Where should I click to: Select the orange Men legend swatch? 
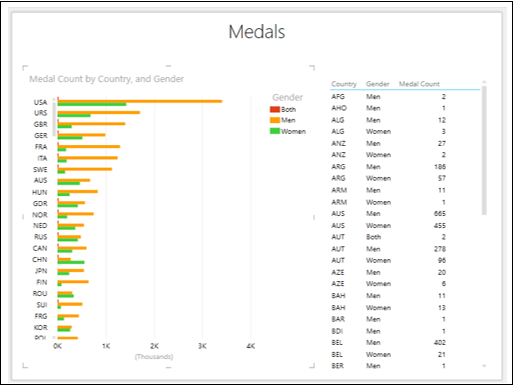[275, 120]
